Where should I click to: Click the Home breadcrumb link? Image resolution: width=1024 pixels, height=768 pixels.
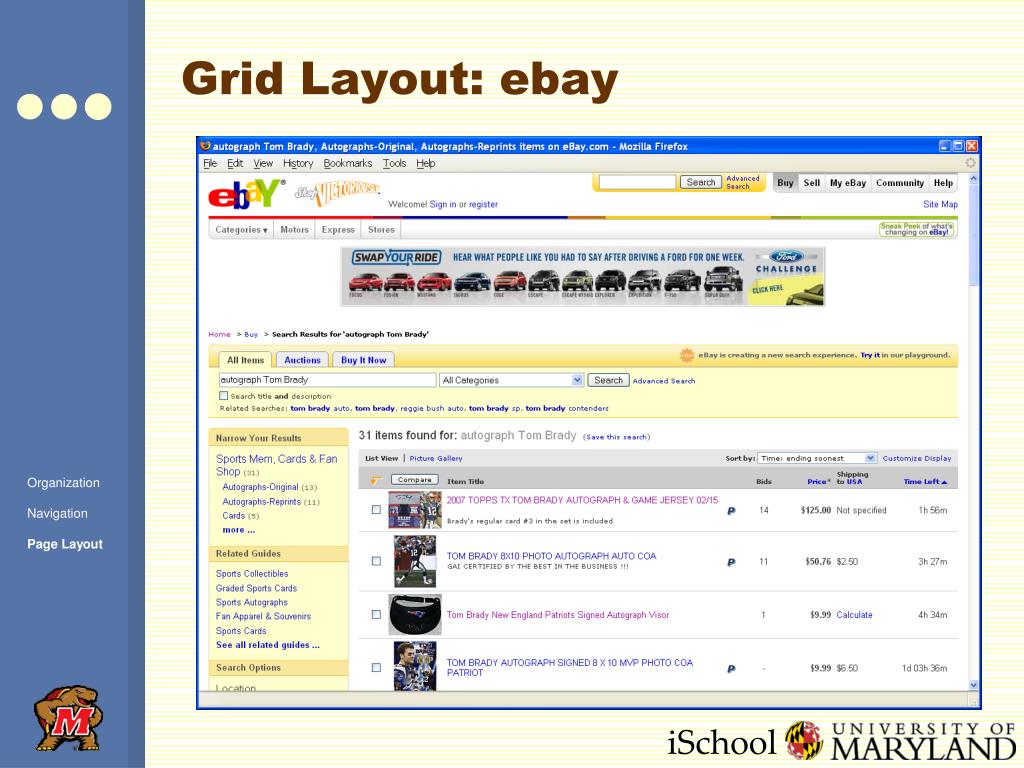(219, 334)
